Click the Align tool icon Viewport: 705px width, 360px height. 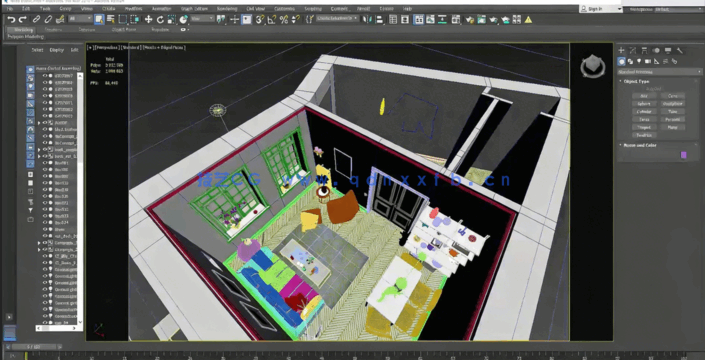point(380,19)
